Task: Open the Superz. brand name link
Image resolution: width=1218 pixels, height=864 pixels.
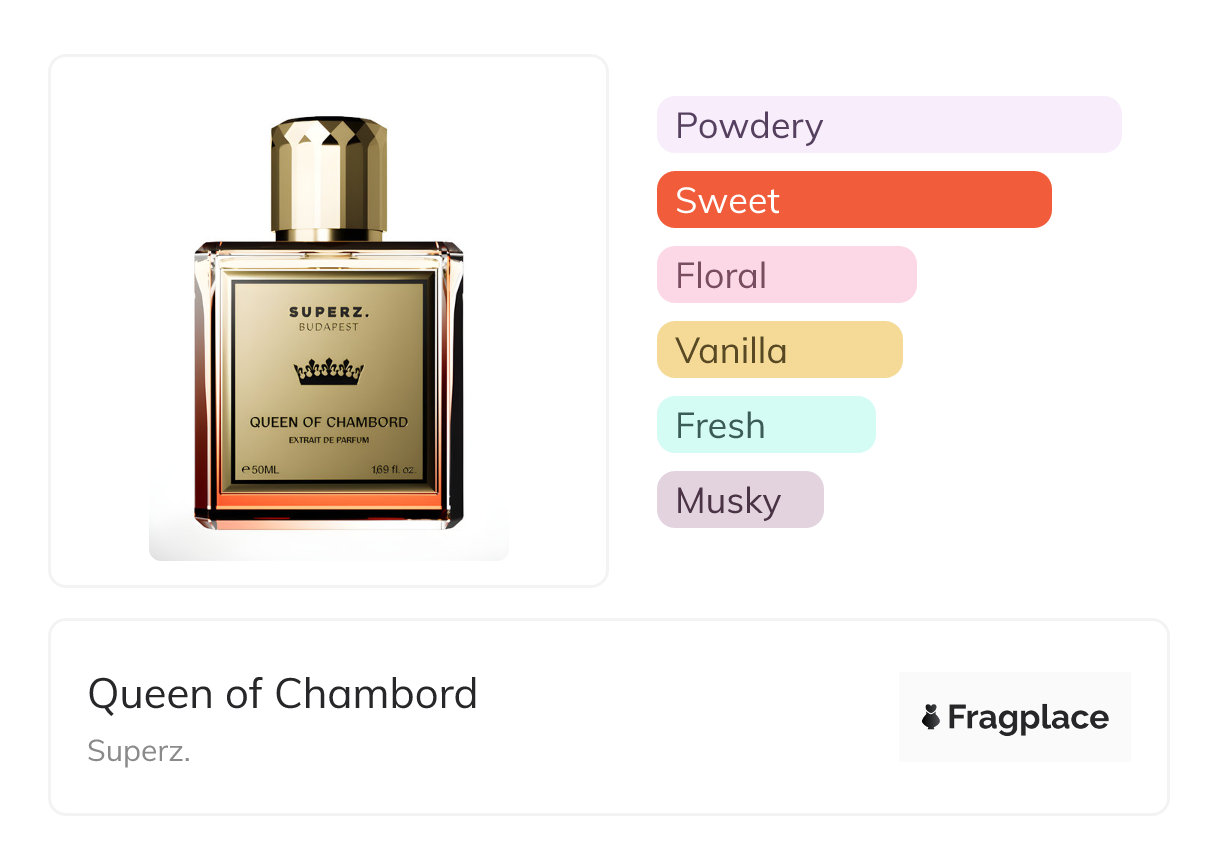Action: 139,751
